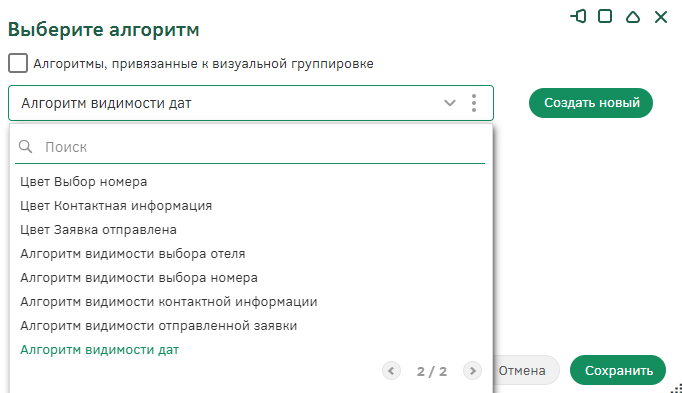The width and height of the screenshot is (682, 393).
Task: Click the collapse triangle icon
Action: (633, 17)
